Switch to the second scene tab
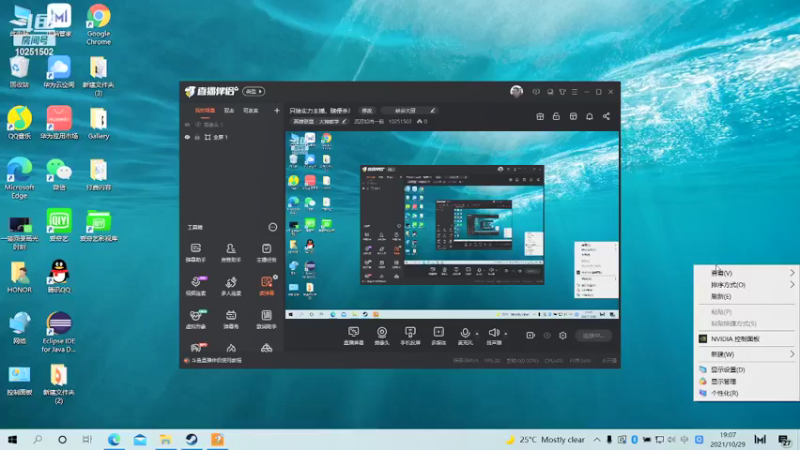 click(x=229, y=110)
